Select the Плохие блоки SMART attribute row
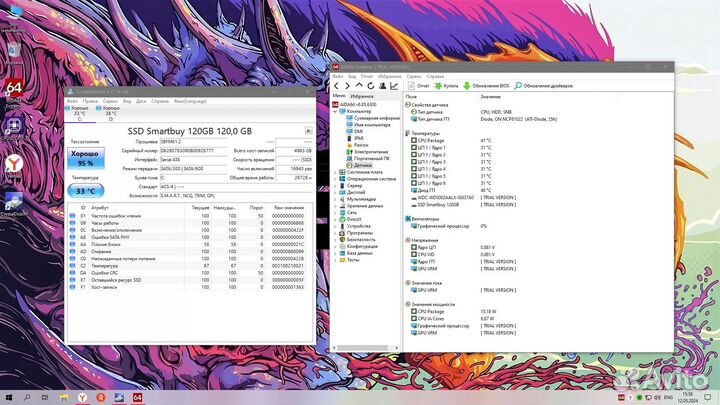The width and height of the screenshot is (720, 405). click(190, 244)
